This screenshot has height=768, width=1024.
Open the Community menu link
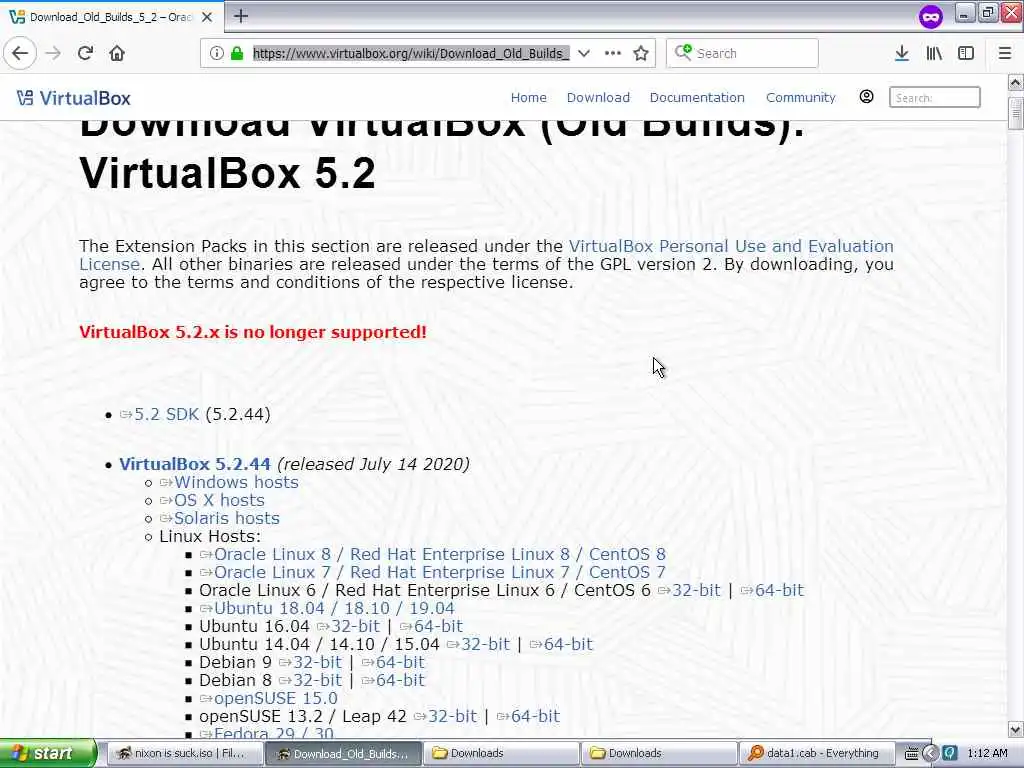click(x=801, y=97)
